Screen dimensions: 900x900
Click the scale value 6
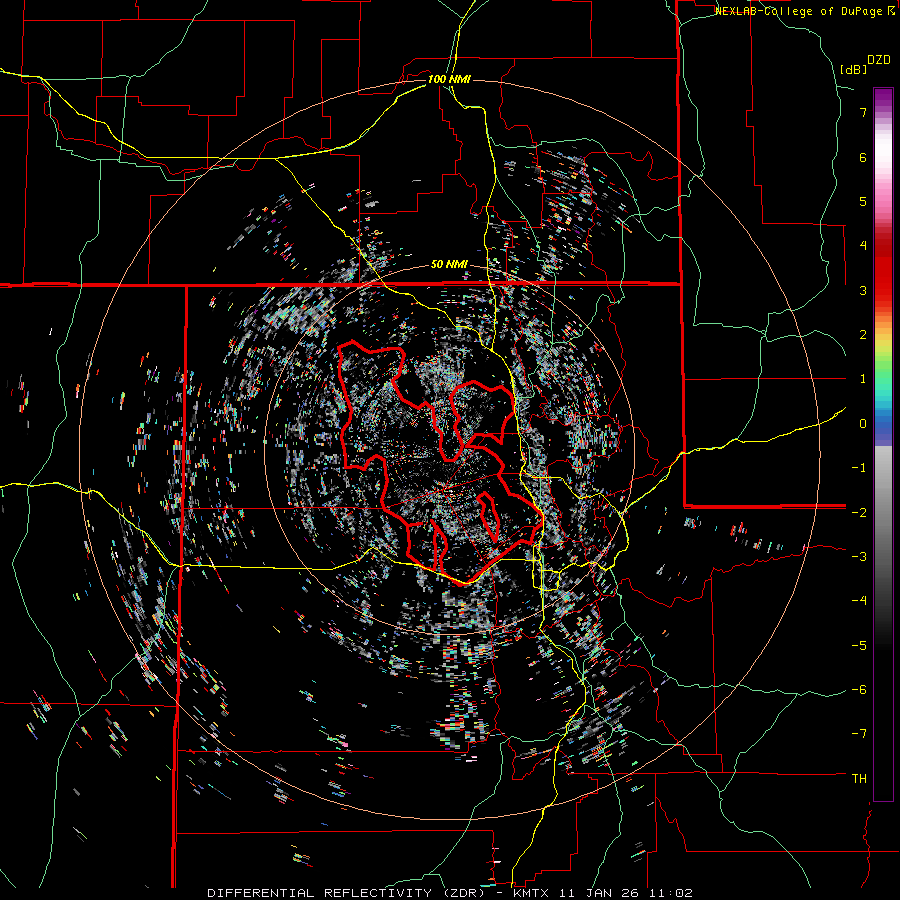click(x=863, y=157)
